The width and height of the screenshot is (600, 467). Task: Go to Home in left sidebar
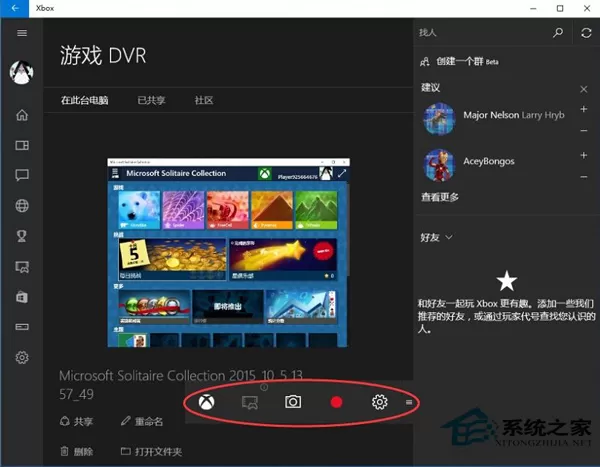[22, 115]
